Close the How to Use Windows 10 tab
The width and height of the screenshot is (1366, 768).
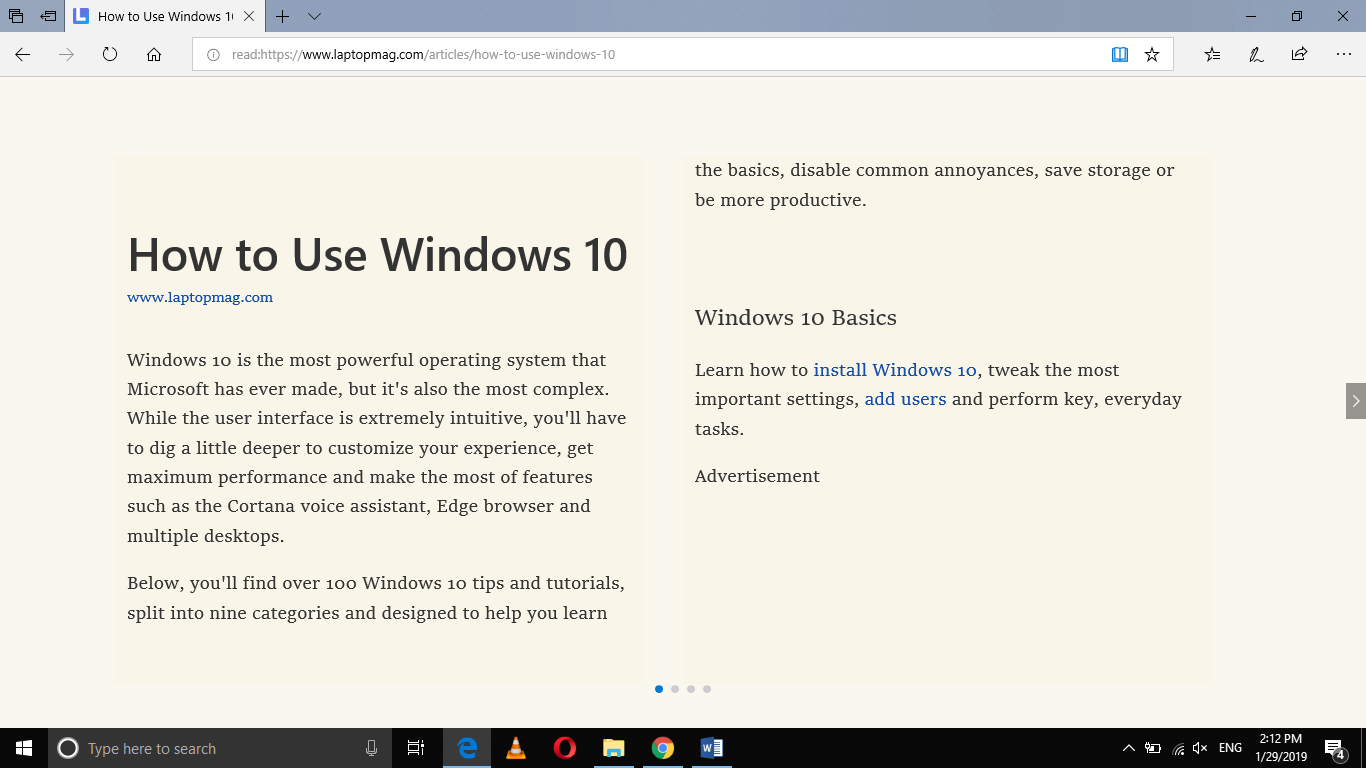249,16
